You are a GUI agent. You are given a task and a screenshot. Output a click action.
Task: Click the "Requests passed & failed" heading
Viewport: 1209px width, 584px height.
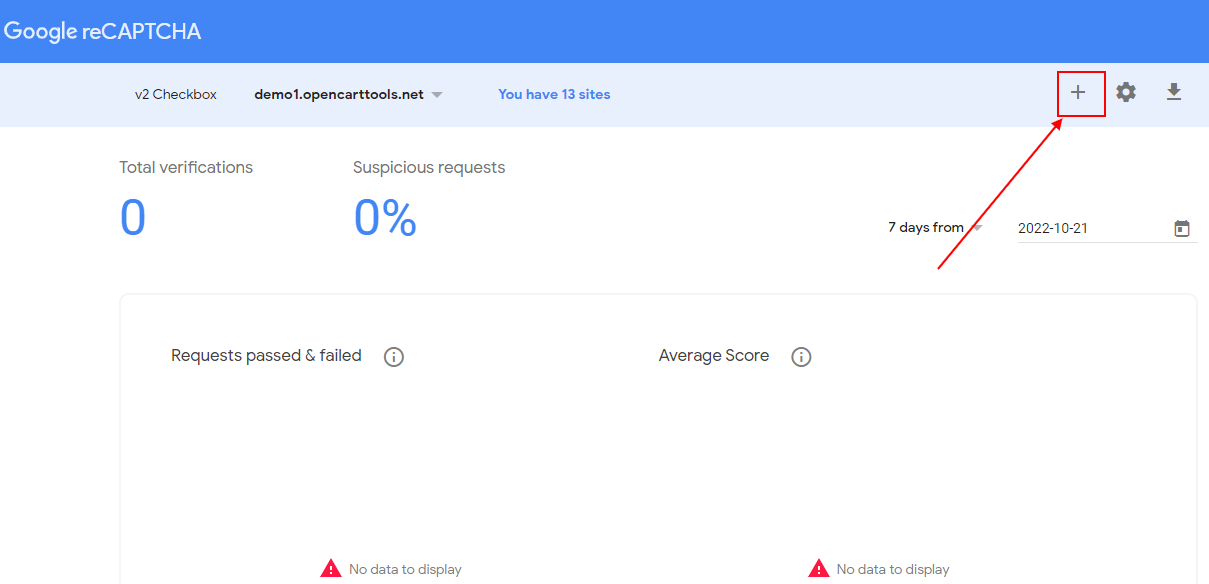[x=266, y=356]
